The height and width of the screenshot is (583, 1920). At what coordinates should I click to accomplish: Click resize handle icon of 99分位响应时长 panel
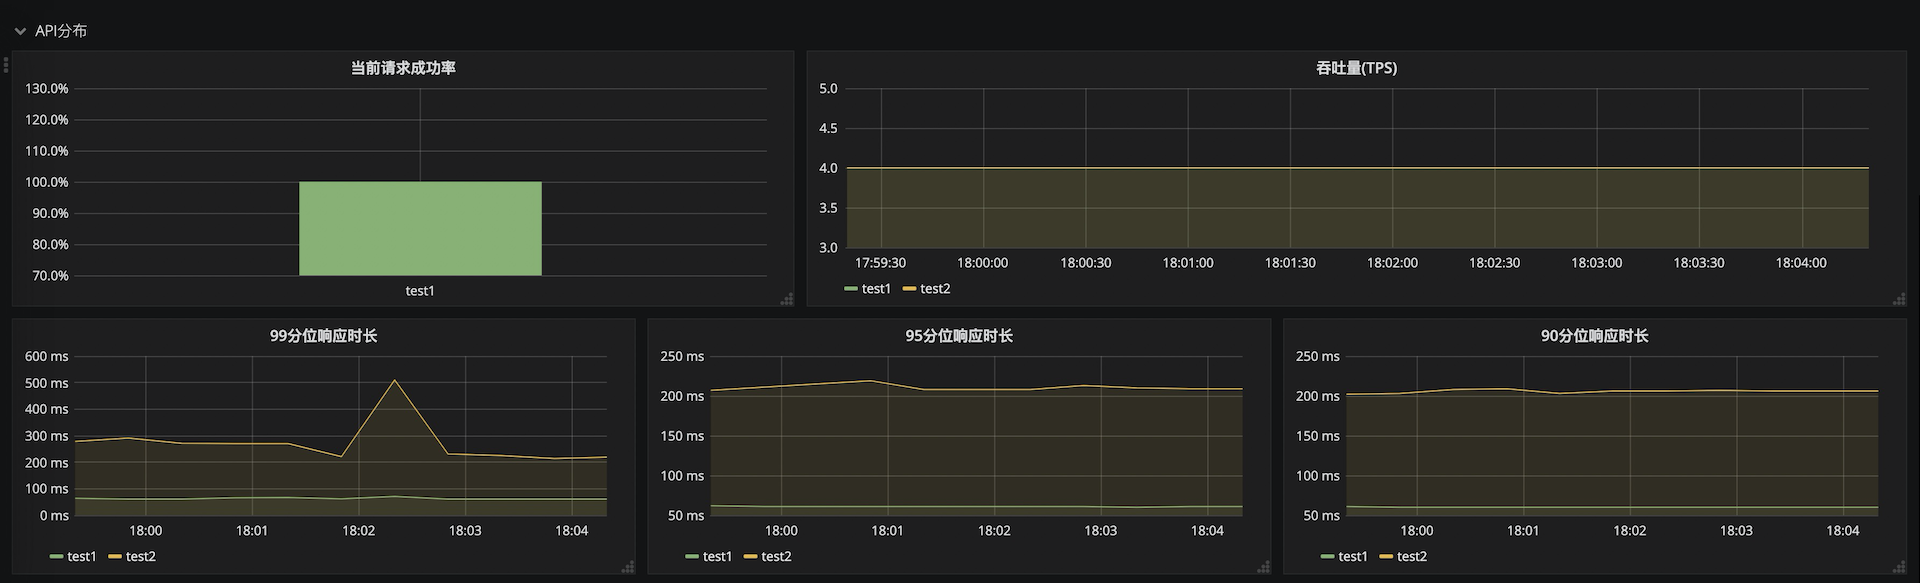coord(628,567)
